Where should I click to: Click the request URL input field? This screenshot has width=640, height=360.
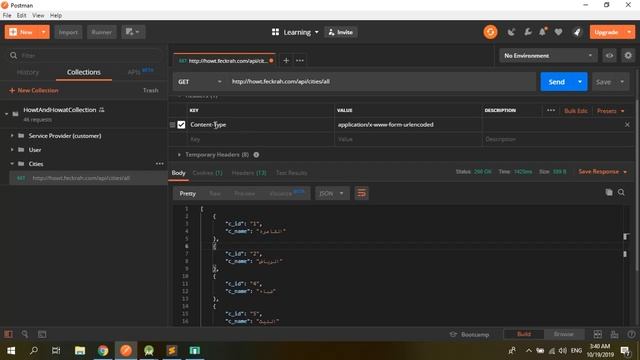click(382, 82)
